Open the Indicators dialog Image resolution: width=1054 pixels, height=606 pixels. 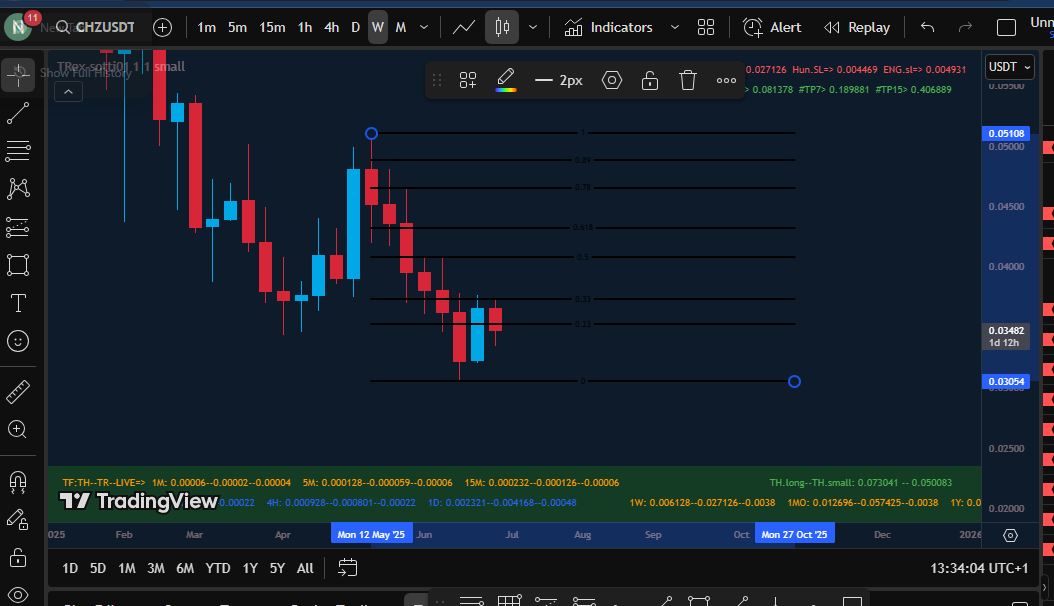(608, 28)
